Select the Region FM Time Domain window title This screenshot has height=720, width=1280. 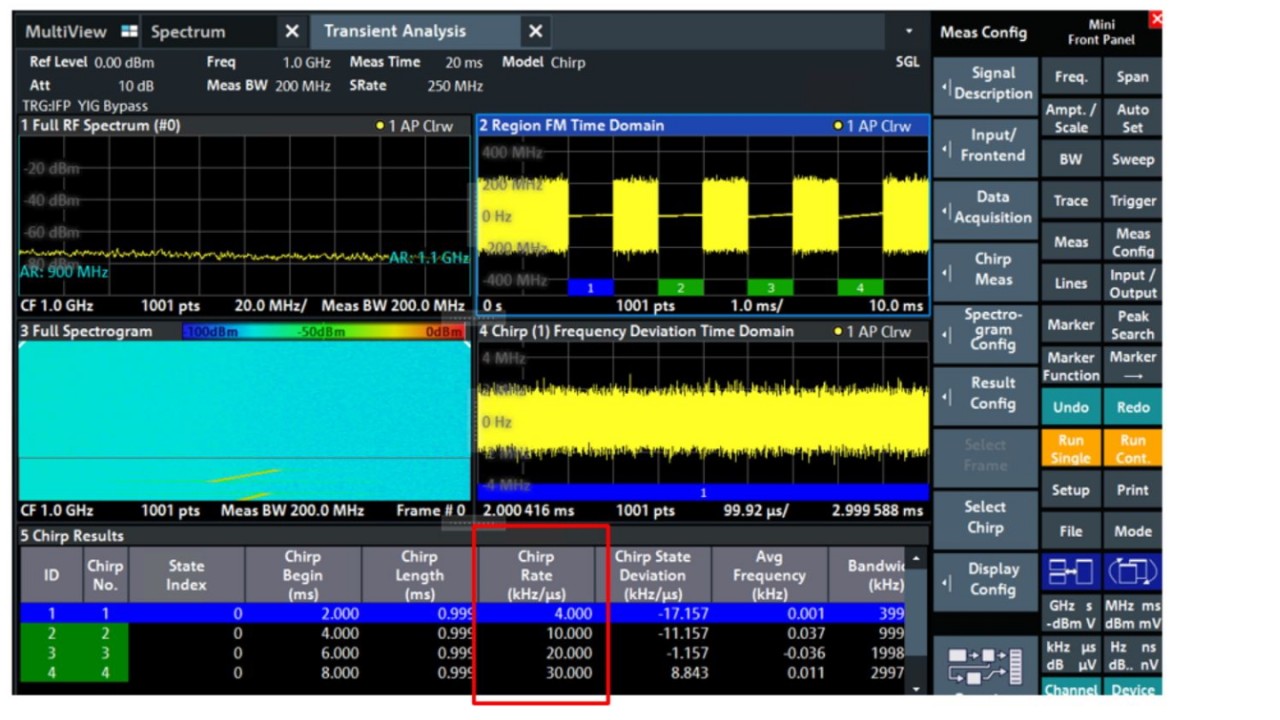(x=571, y=126)
